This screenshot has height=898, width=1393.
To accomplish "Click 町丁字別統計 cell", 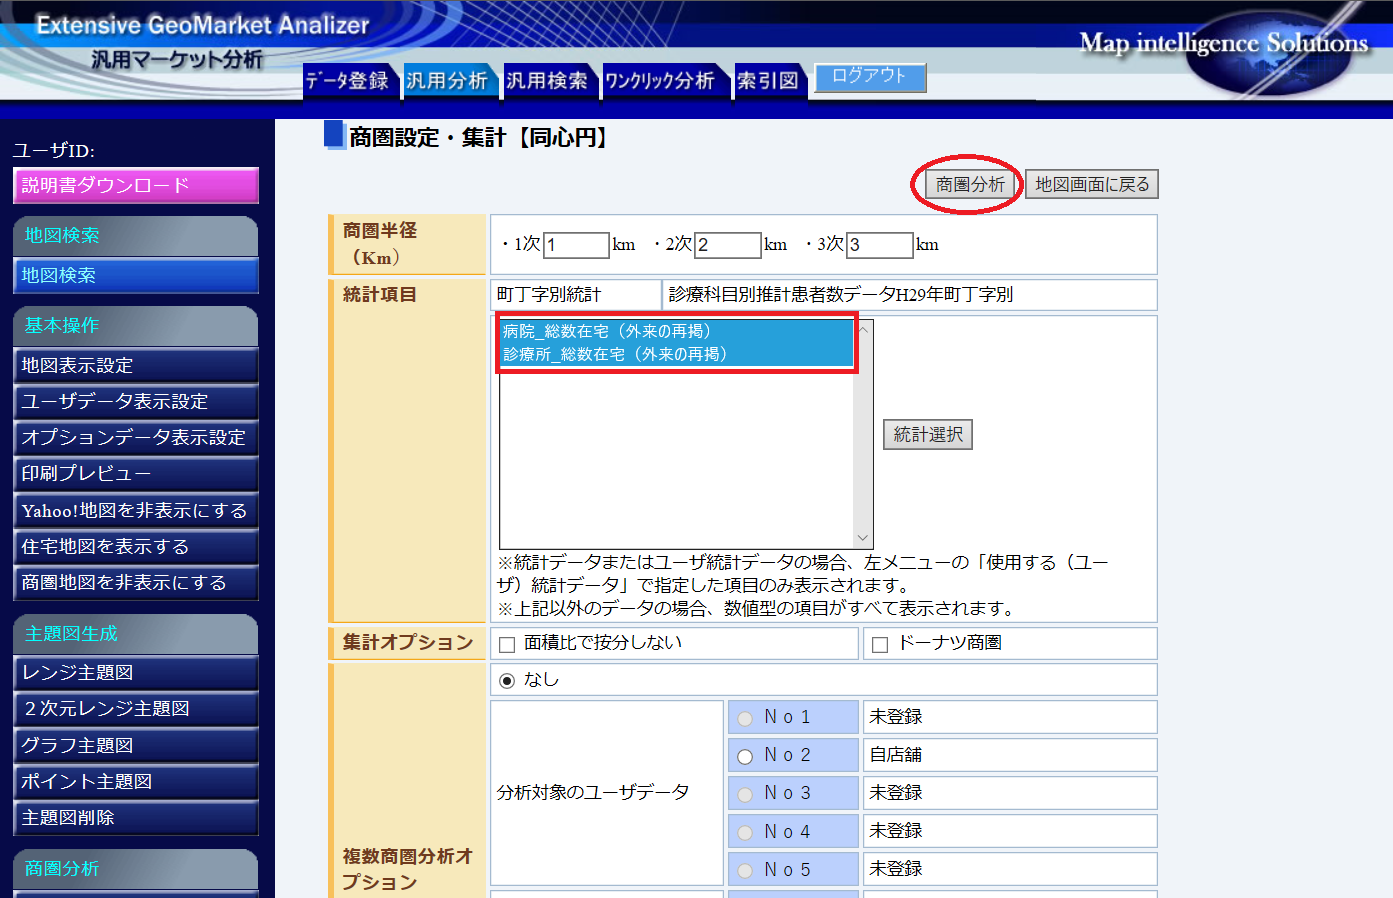I will [x=575, y=295].
